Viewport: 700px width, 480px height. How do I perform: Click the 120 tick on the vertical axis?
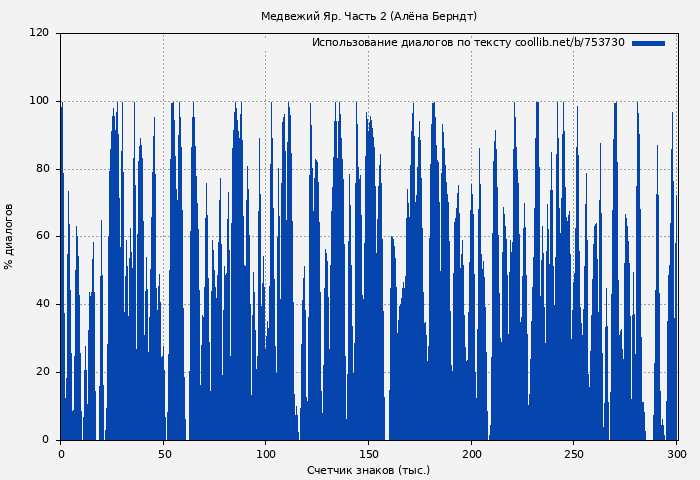(39, 33)
